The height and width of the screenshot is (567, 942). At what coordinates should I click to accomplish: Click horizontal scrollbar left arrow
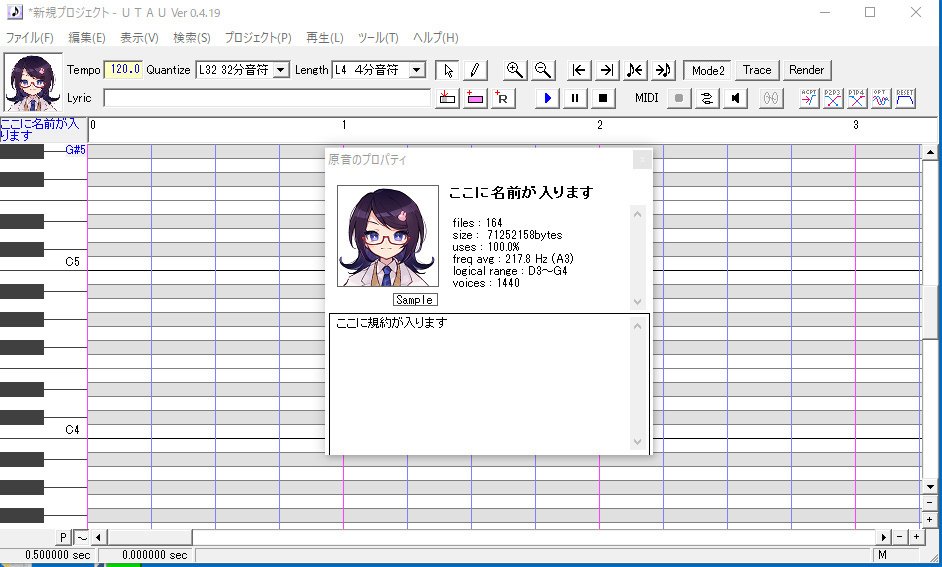[98, 537]
